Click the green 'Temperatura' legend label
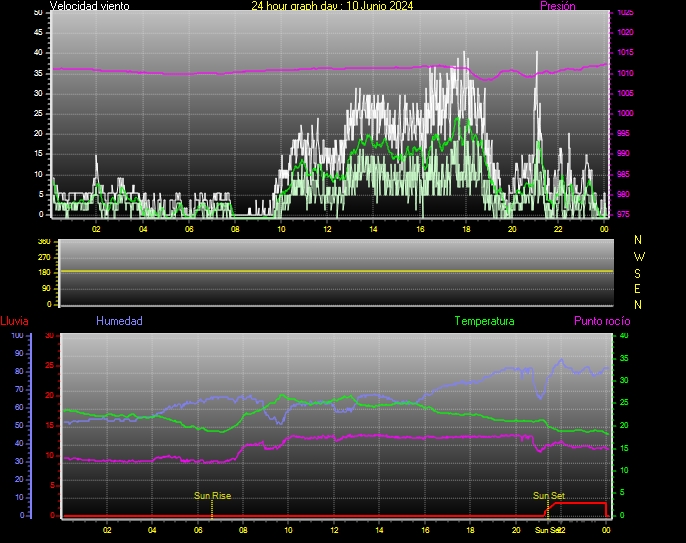The image size is (686, 543). click(x=484, y=321)
